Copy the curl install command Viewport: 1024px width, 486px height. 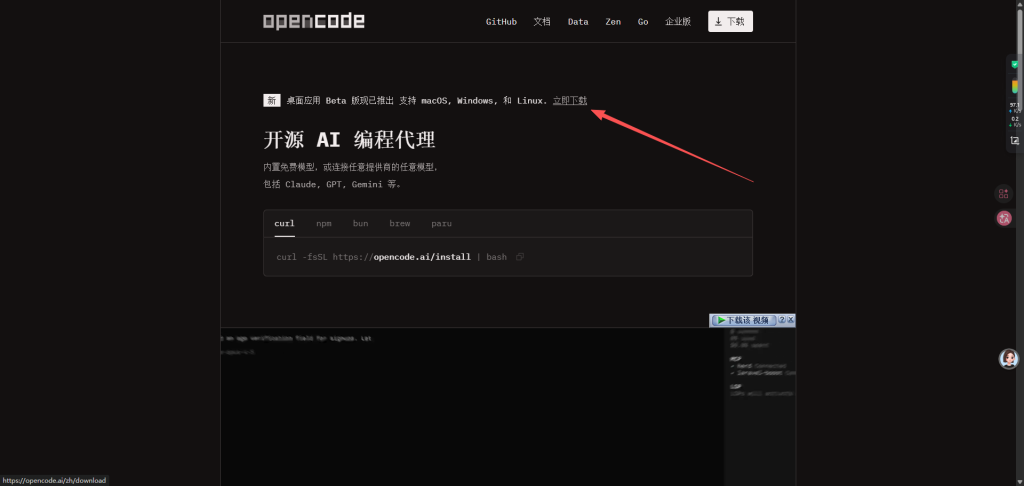pyautogui.click(x=520, y=257)
